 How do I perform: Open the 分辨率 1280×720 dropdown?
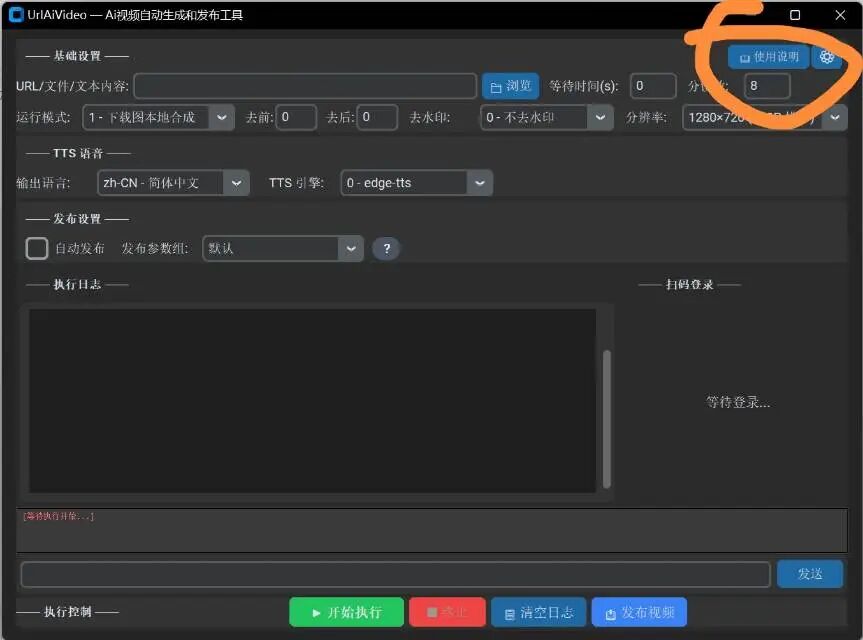764,117
